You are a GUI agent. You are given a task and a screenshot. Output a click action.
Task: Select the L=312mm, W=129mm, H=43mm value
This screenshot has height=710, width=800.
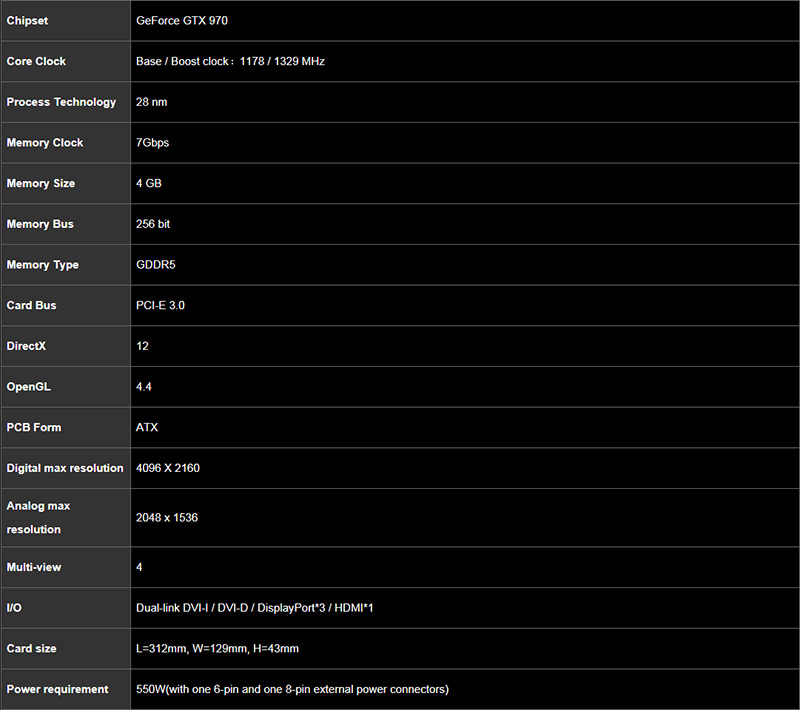(217, 648)
